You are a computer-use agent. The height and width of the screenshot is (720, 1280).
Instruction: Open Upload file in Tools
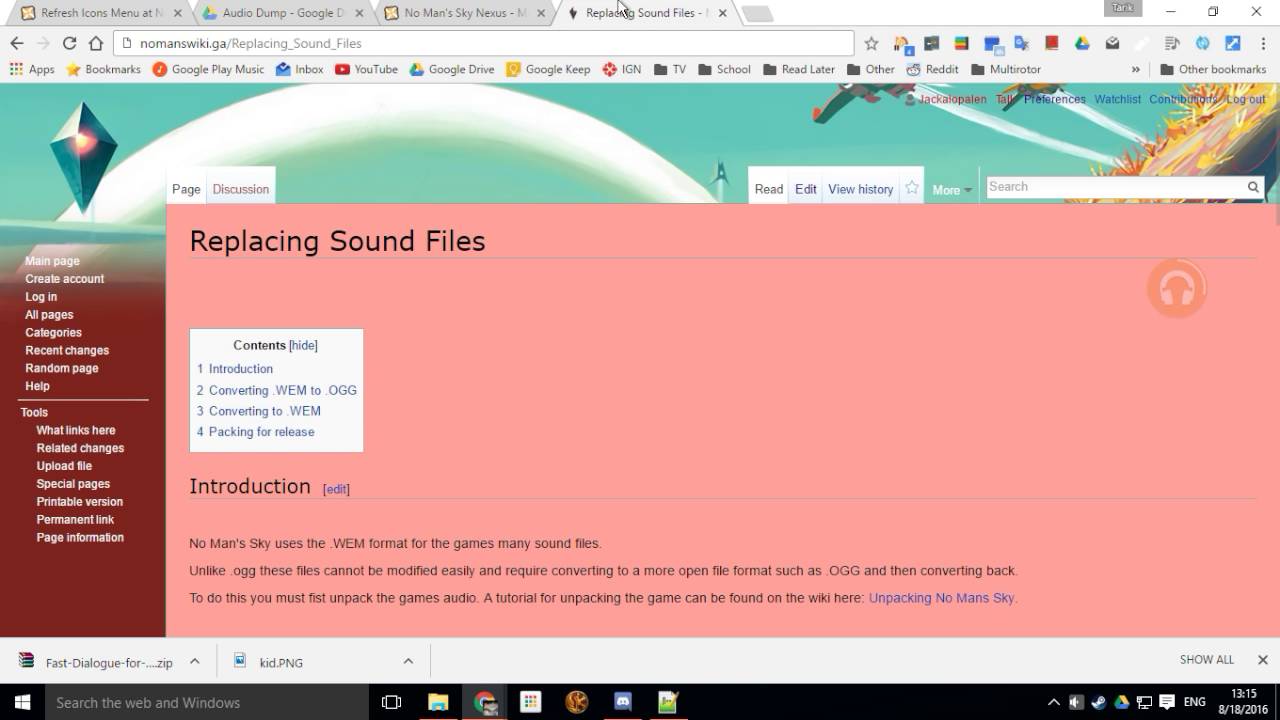64,466
